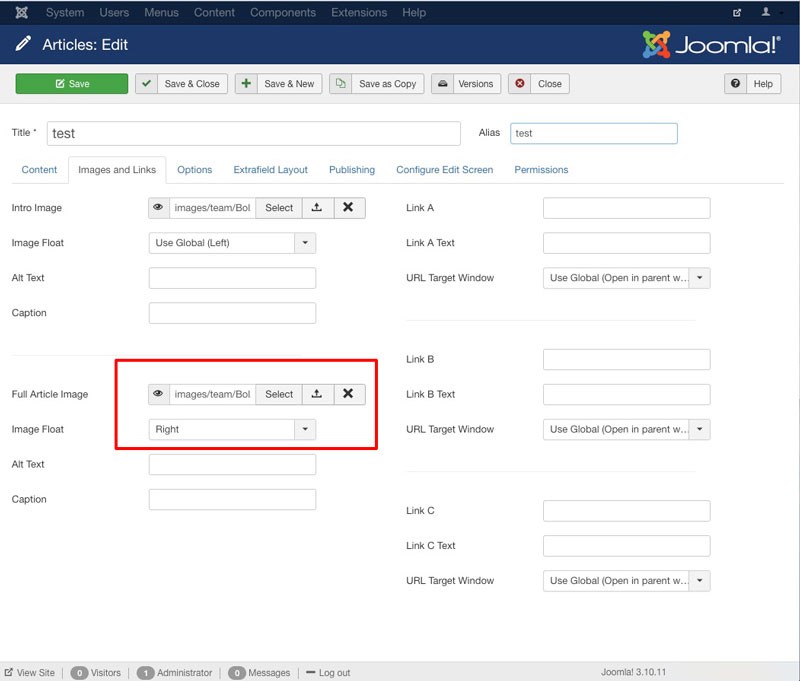Click the View Site link
This screenshot has height=681, width=800.
[30, 673]
